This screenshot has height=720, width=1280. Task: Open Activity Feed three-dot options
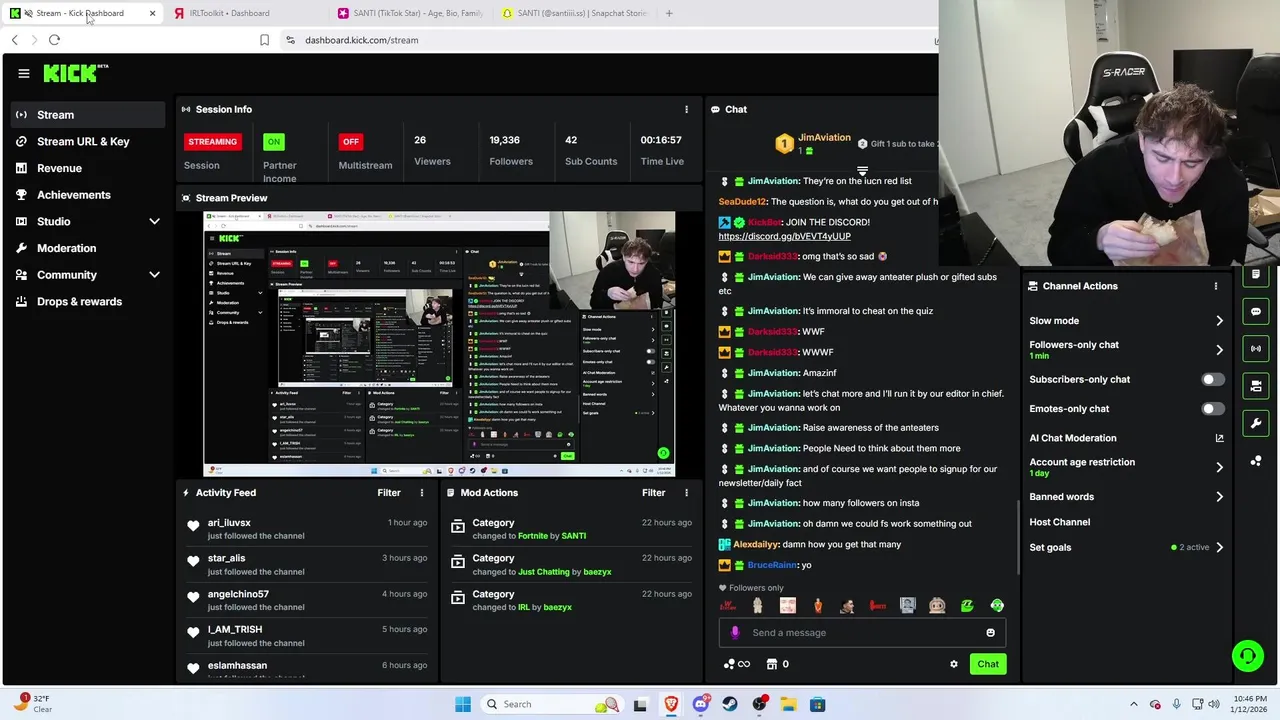point(422,492)
